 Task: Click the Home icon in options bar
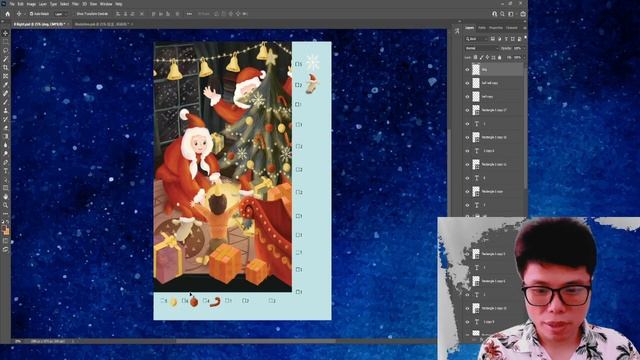click(7, 14)
